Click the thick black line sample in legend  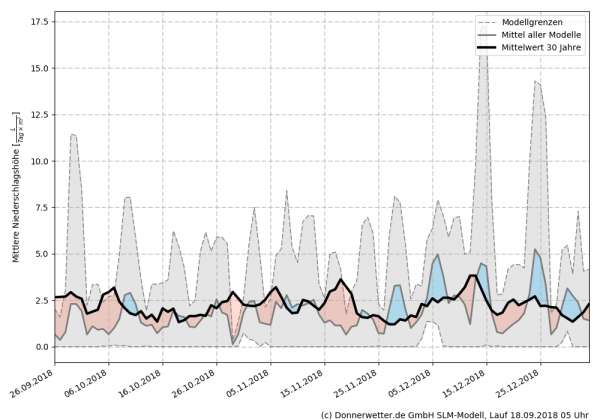click(x=489, y=47)
